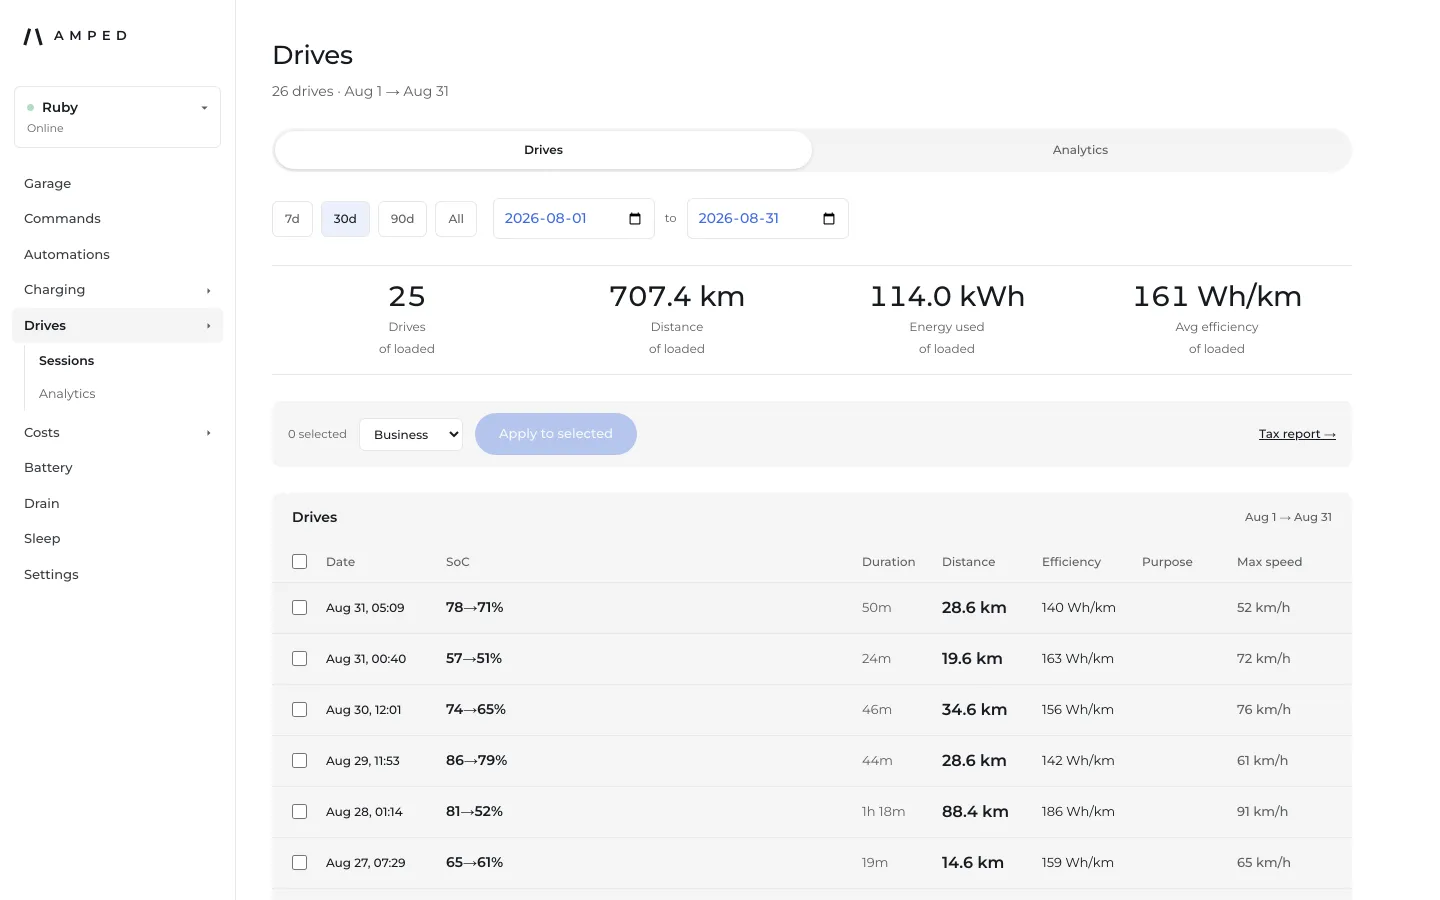Click Apply to selected button

coord(556,434)
